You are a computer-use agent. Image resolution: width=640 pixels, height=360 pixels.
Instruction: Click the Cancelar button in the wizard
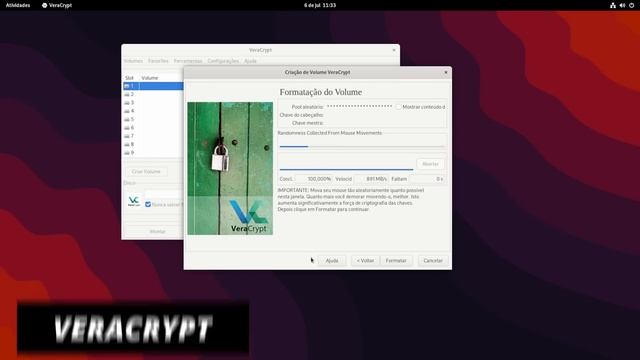coord(433,260)
